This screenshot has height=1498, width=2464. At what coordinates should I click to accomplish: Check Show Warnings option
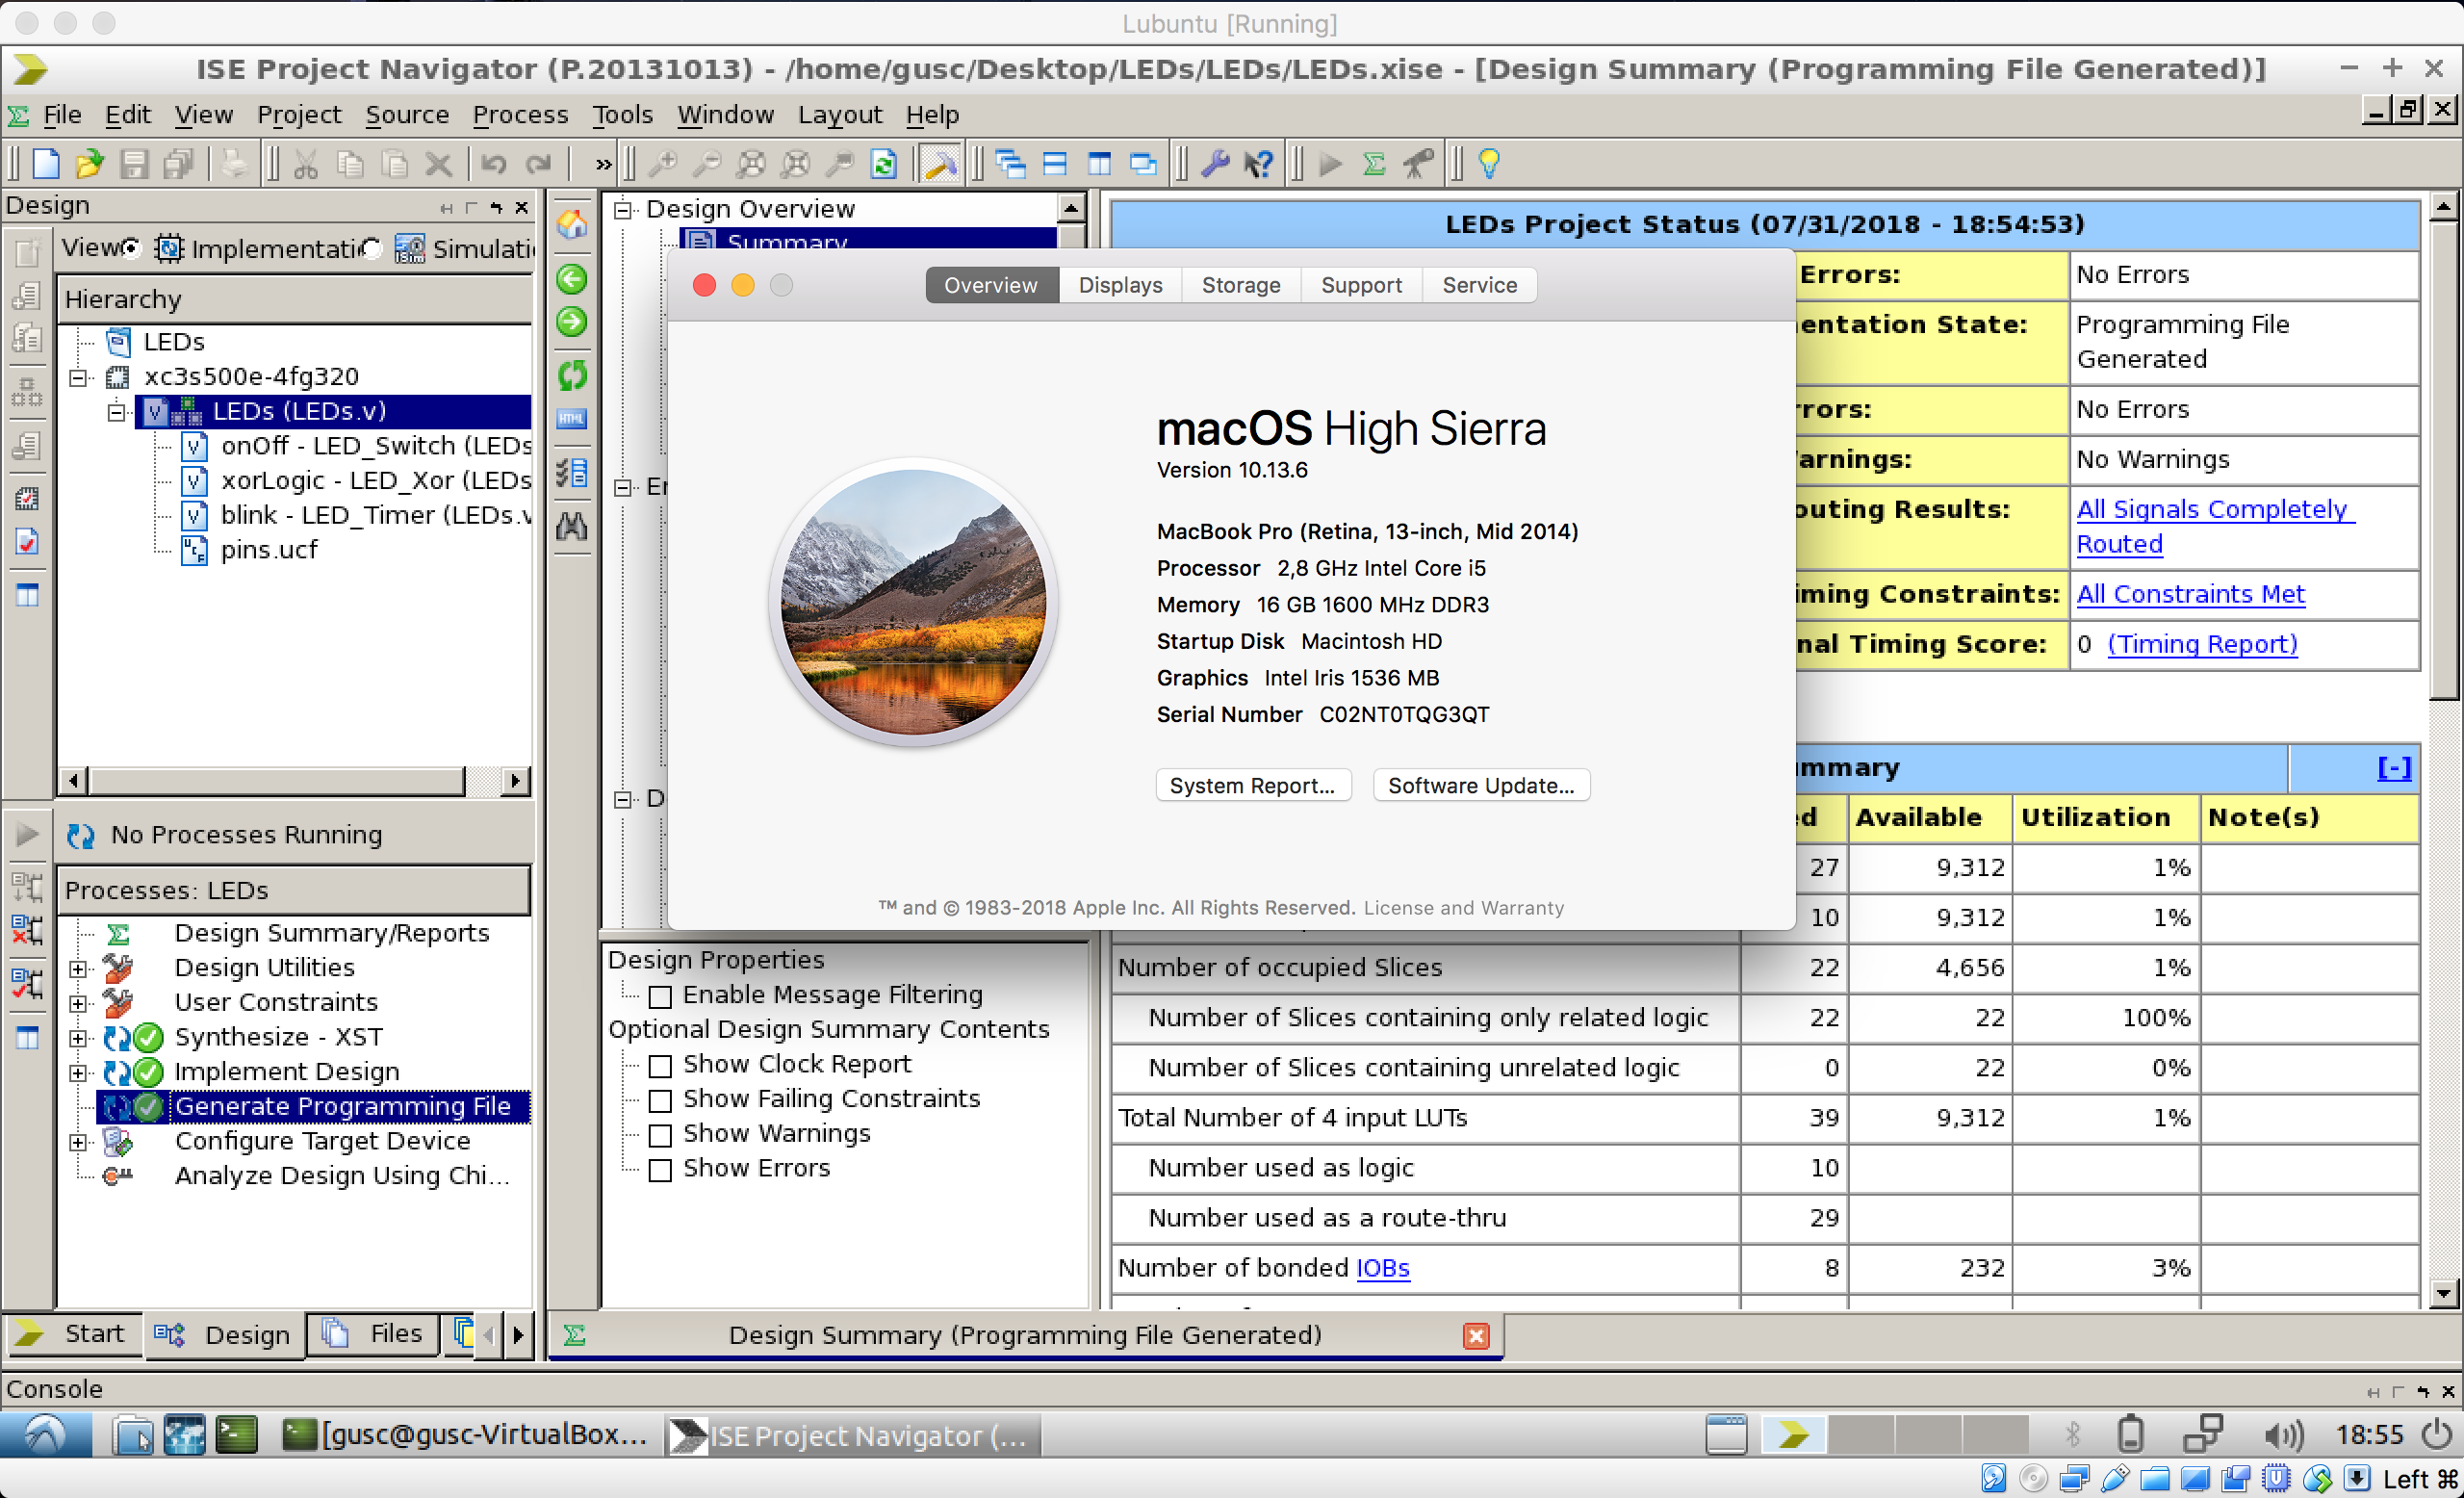(660, 1136)
